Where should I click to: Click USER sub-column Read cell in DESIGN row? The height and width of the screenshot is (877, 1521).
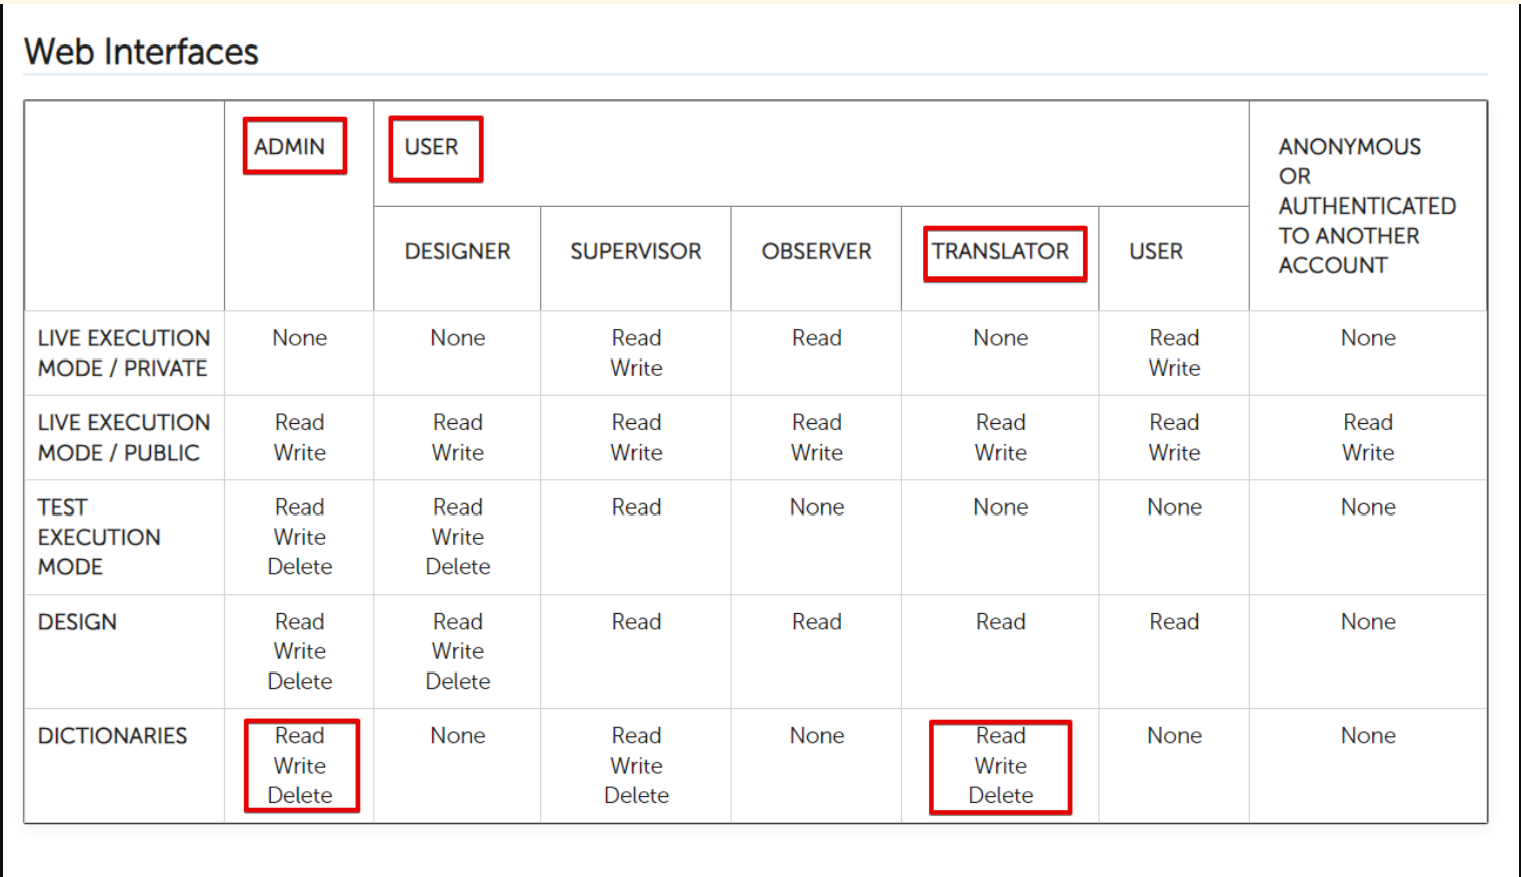pos(1174,622)
